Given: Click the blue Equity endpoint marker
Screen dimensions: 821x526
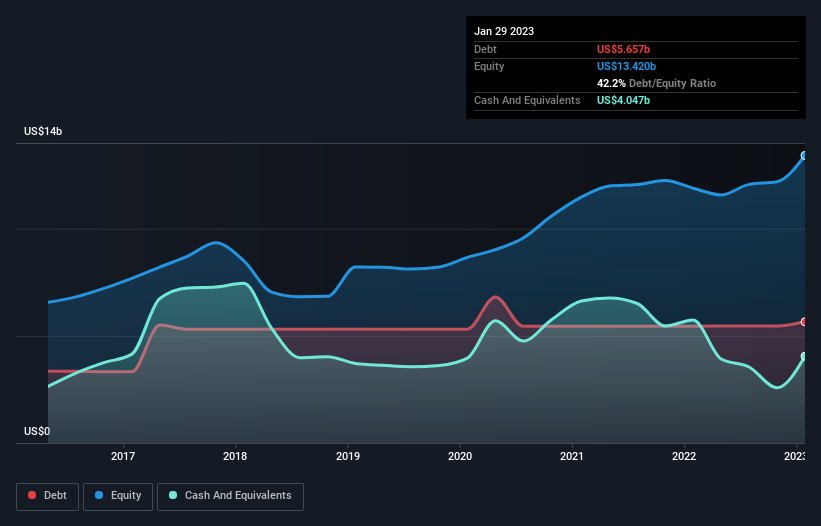Looking at the screenshot, I should click(804, 155).
